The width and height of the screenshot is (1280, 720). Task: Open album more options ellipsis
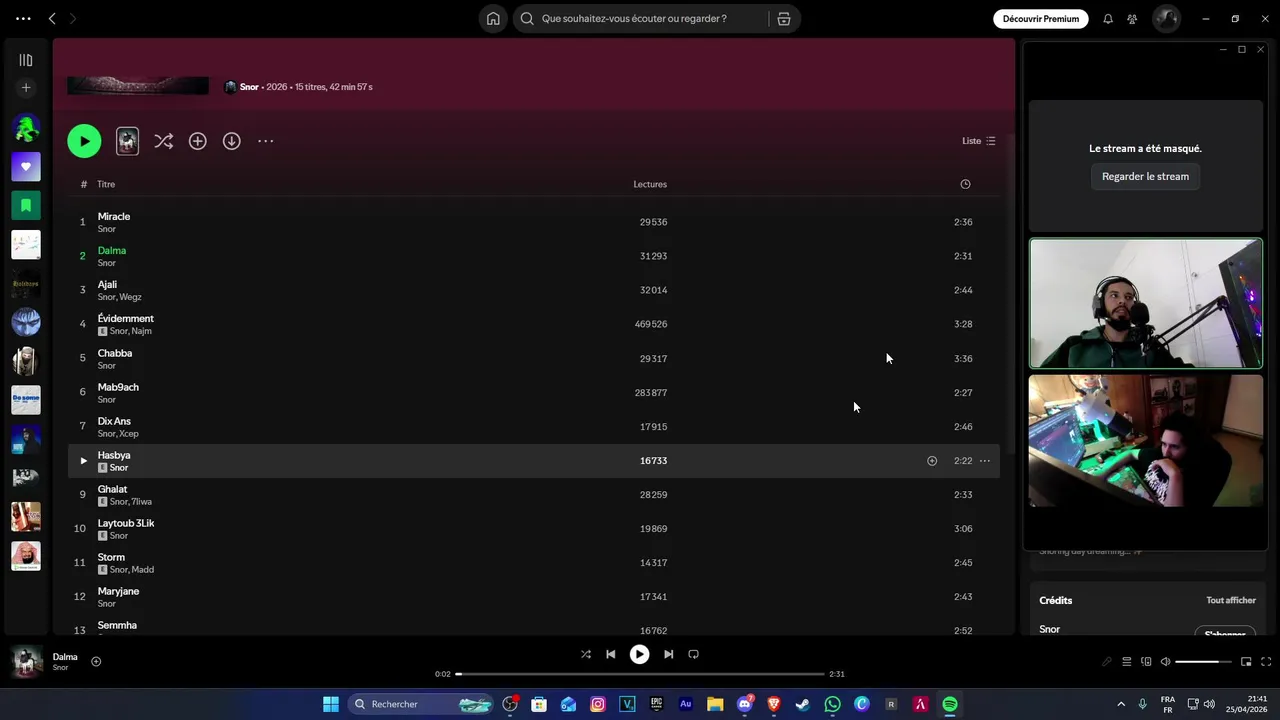click(265, 141)
